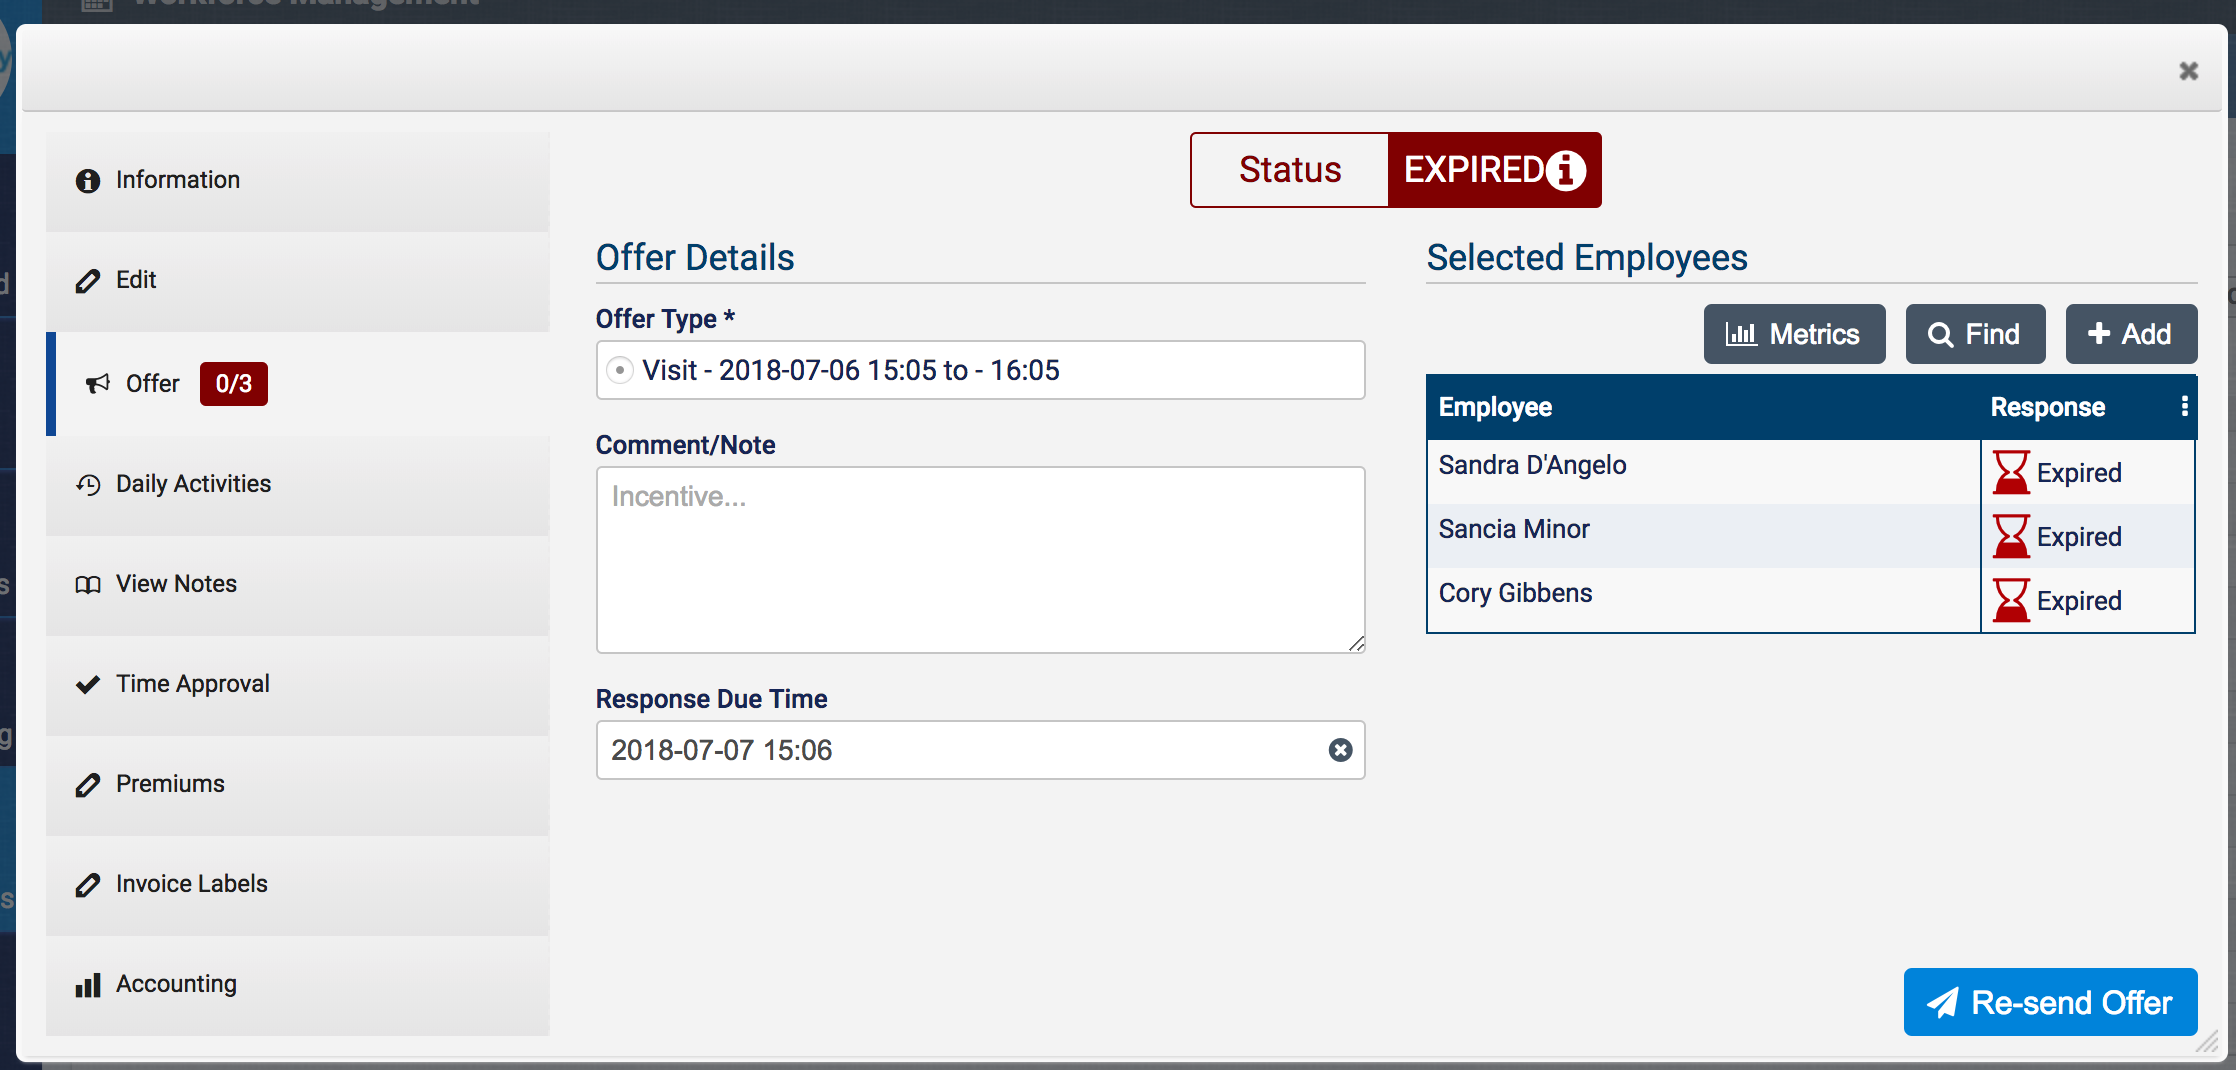
Task: Type in the Comment/Note incentive box
Action: point(980,560)
